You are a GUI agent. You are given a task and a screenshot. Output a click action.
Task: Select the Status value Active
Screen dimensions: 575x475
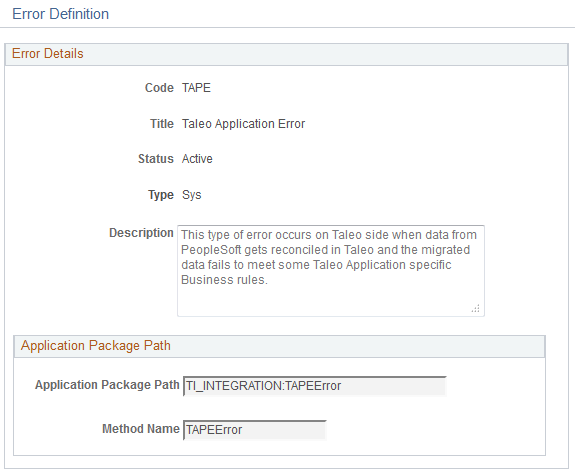[x=197, y=159]
